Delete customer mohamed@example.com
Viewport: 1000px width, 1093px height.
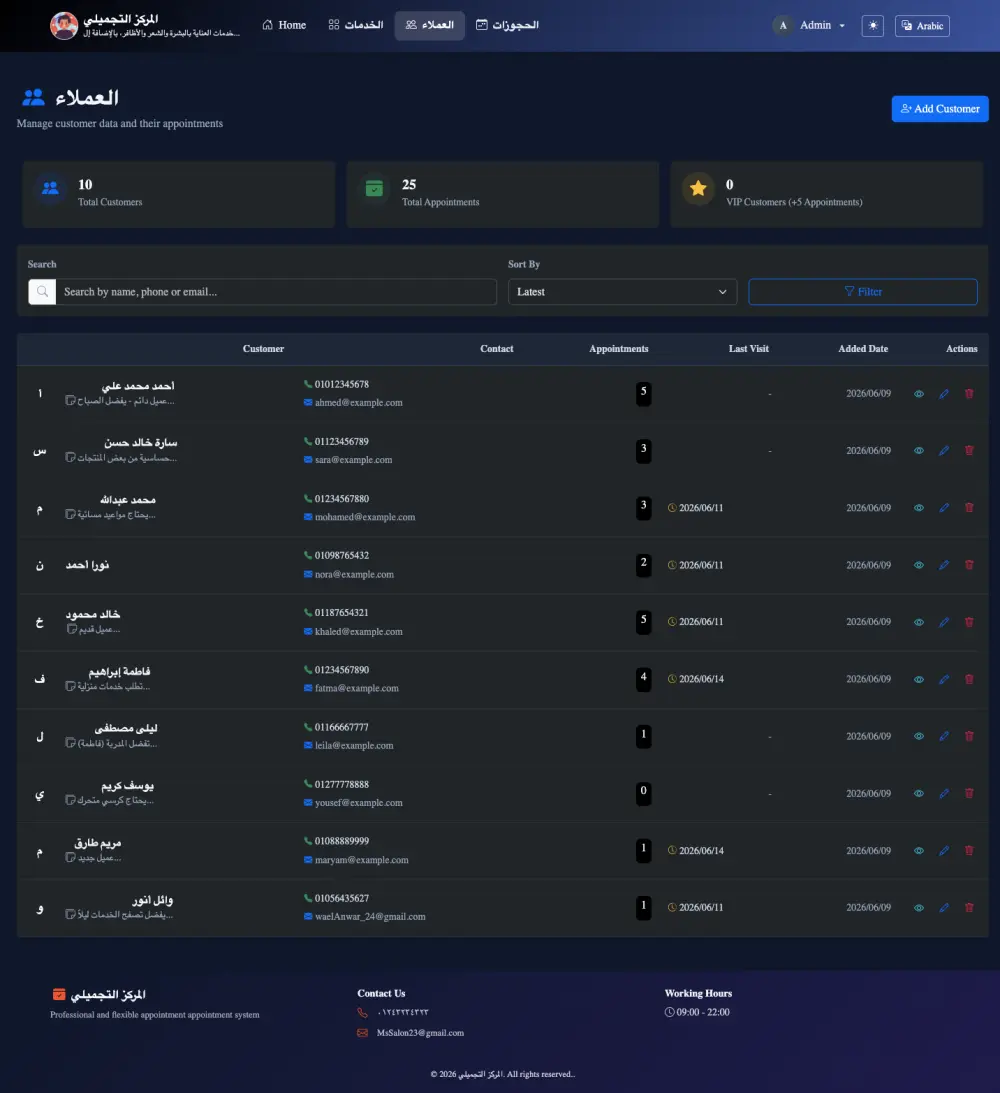pyautogui.click(x=969, y=507)
